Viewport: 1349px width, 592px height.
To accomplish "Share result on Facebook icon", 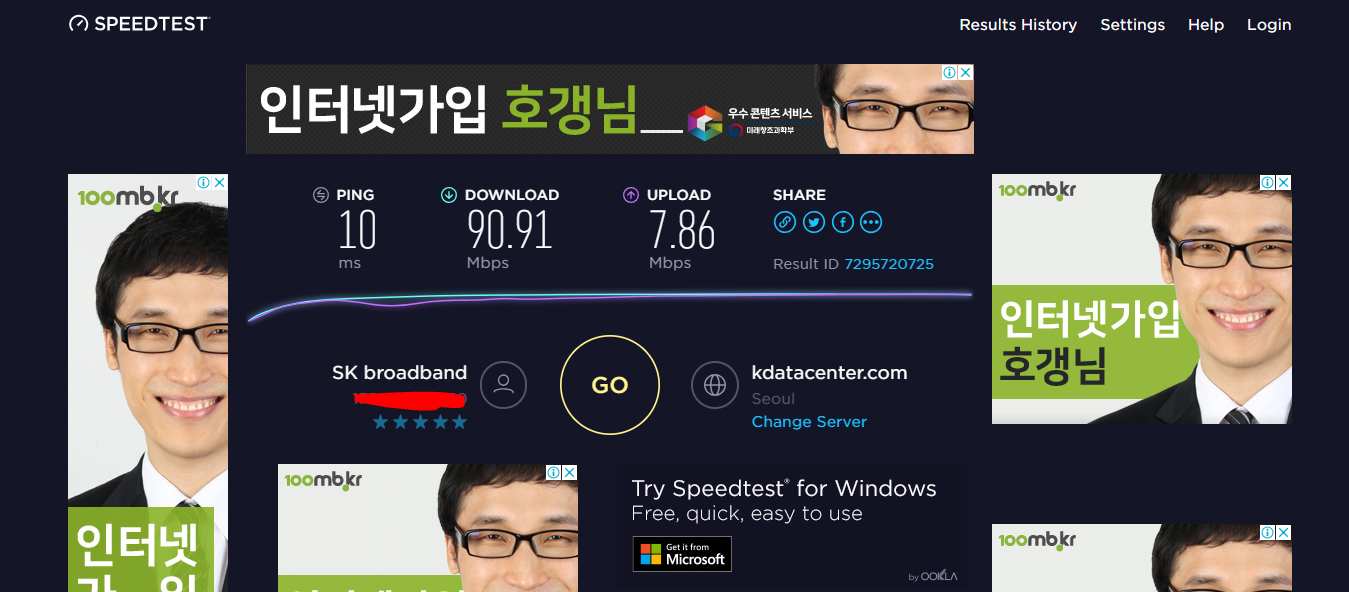I will 843,222.
